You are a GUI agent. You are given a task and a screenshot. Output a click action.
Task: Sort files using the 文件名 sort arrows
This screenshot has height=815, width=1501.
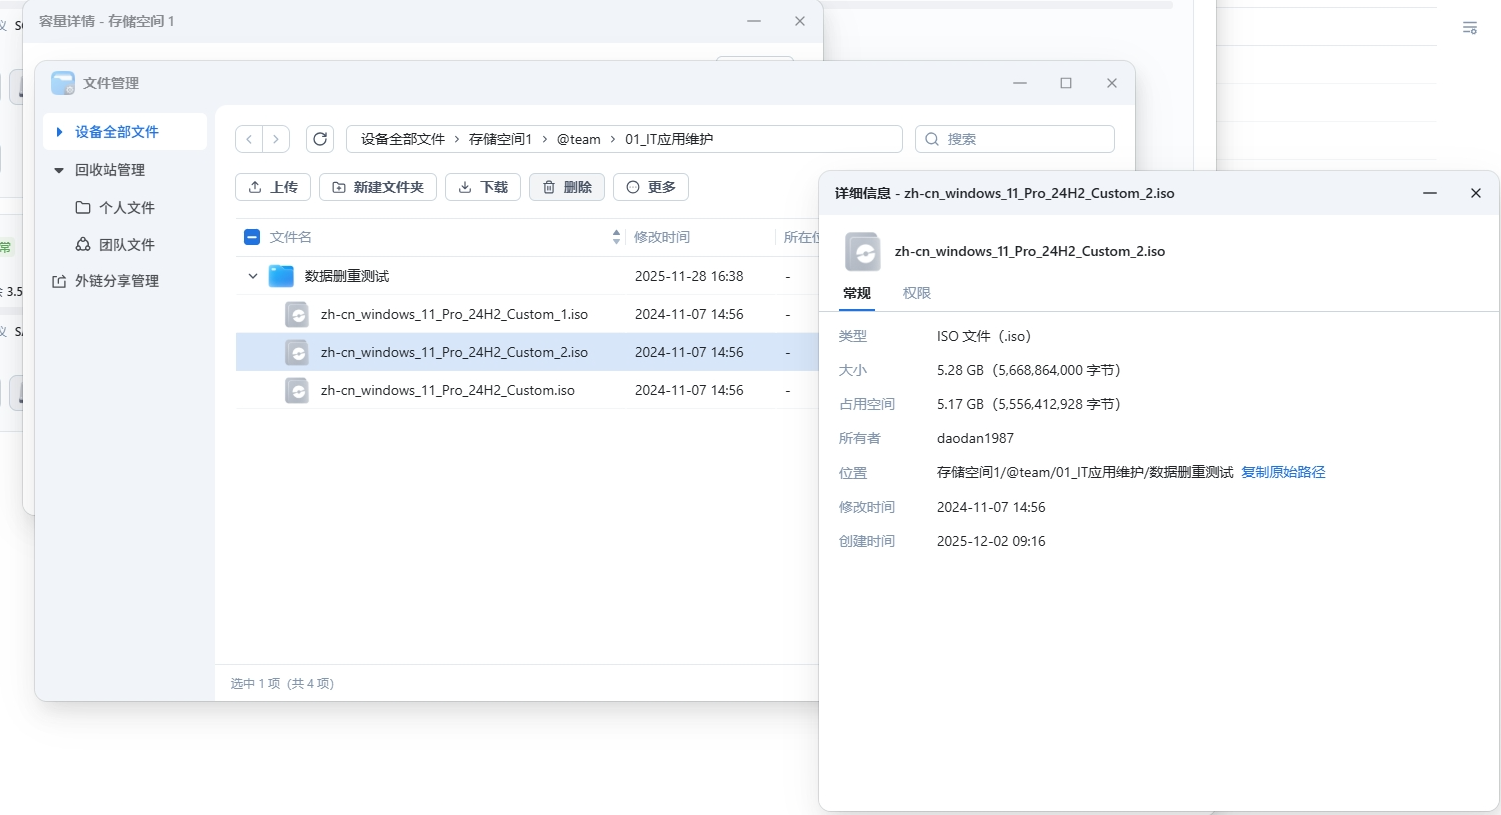coord(616,237)
